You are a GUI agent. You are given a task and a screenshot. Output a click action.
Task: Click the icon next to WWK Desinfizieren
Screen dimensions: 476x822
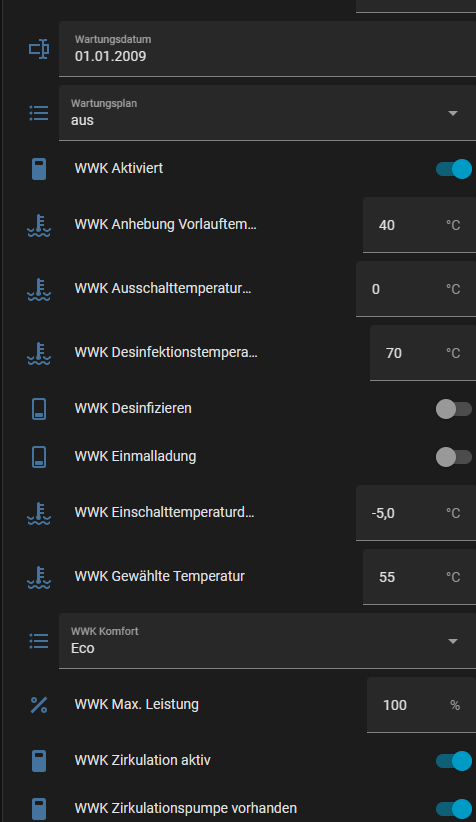point(39,408)
